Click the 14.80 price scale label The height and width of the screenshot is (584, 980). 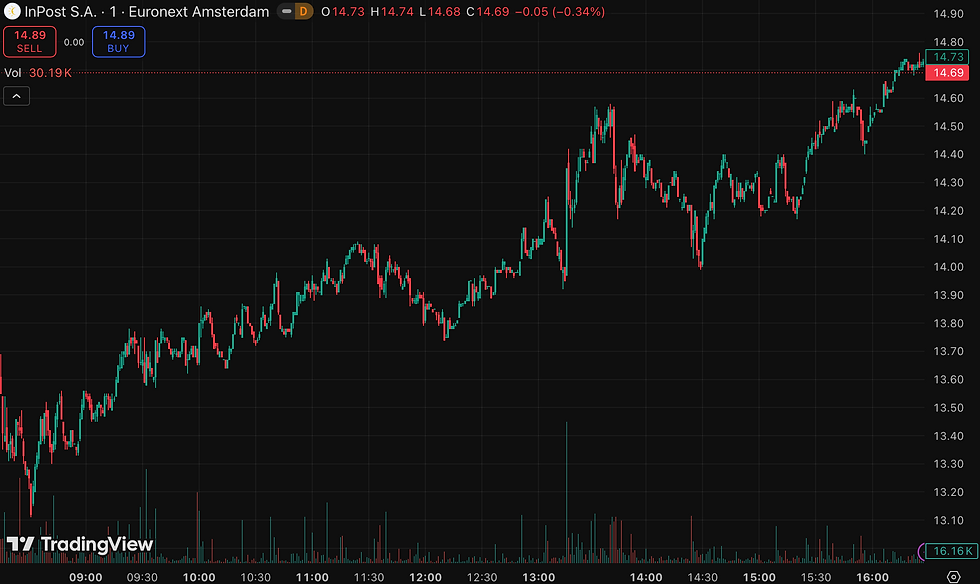(x=948, y=42)
